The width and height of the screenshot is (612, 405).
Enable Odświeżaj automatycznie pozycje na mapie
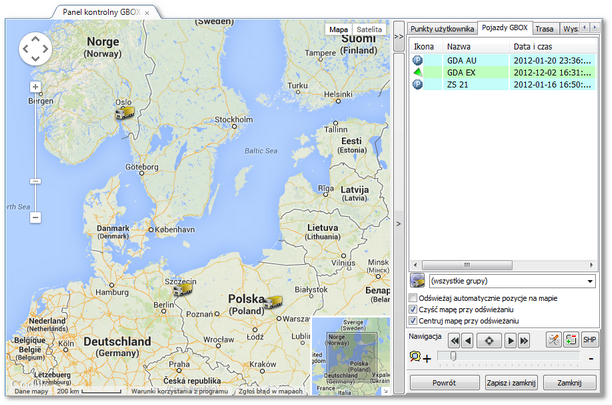tap(413, 298)
